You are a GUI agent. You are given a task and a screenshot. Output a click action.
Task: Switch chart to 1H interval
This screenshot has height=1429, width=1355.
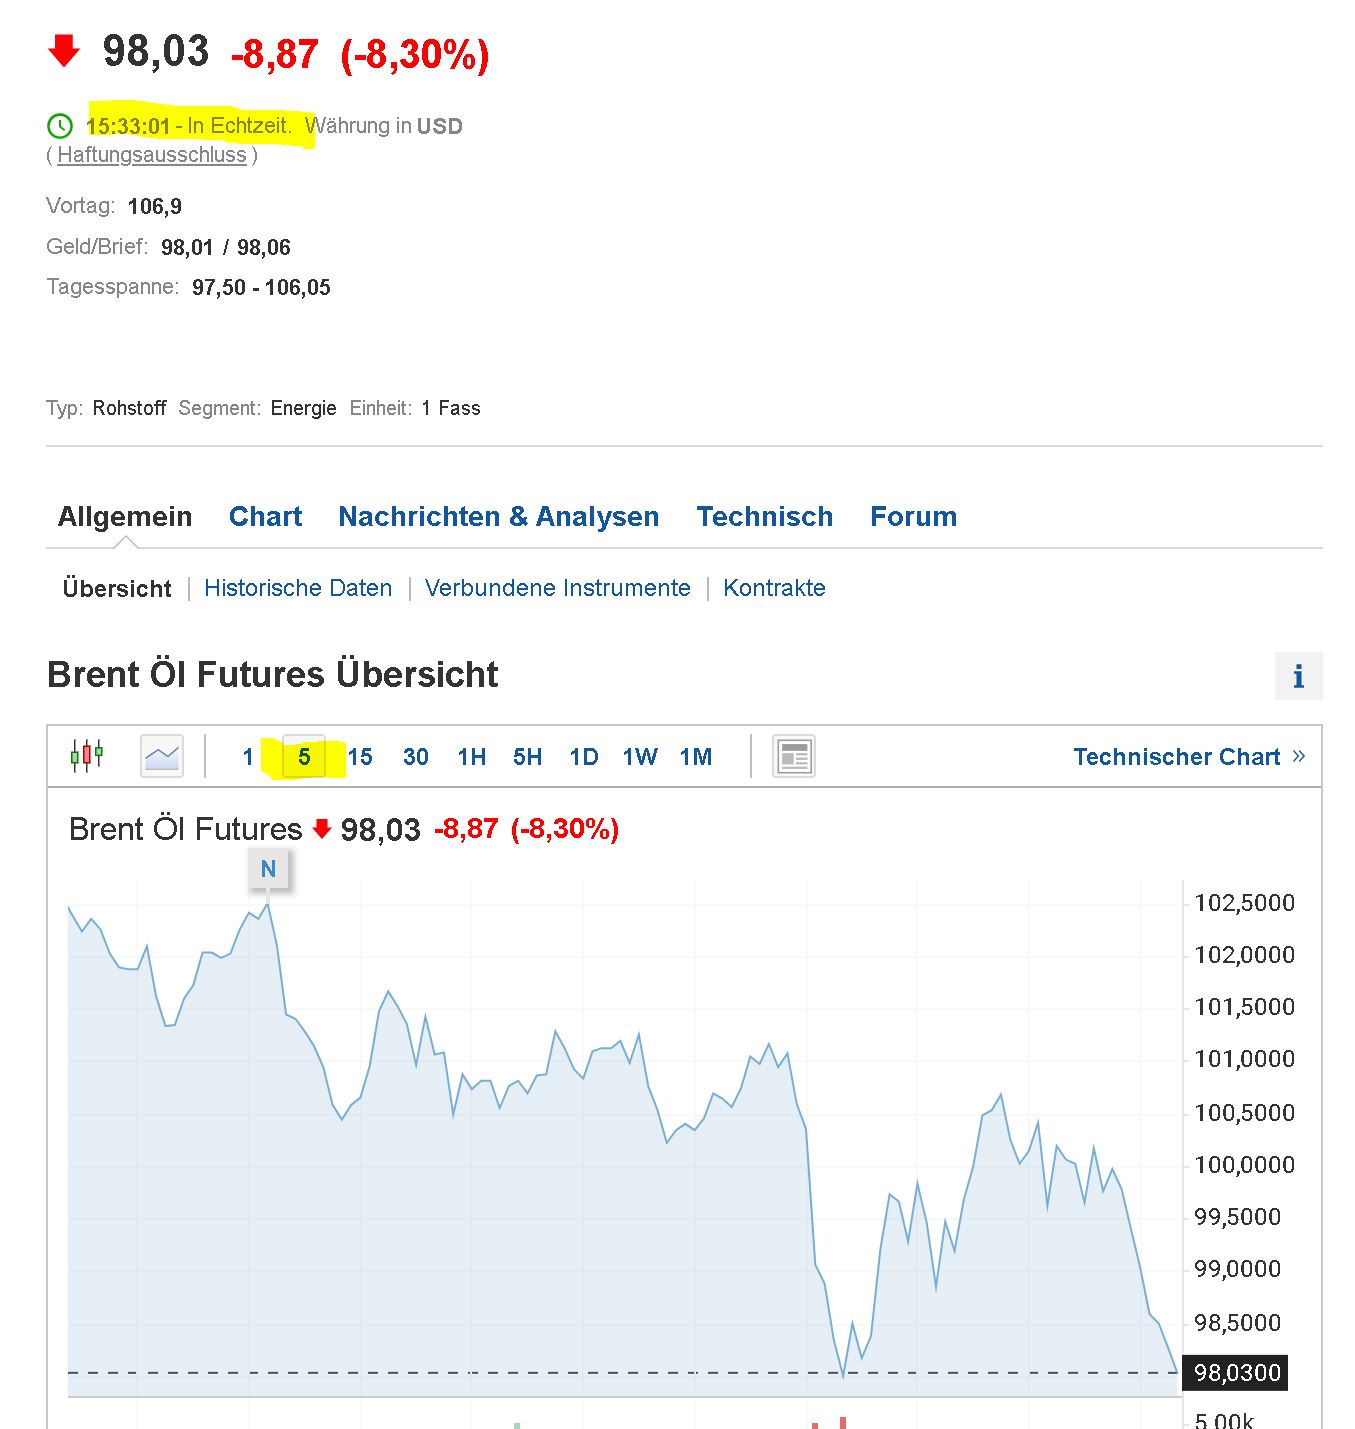pyautogui.click(x=472, y=757)
